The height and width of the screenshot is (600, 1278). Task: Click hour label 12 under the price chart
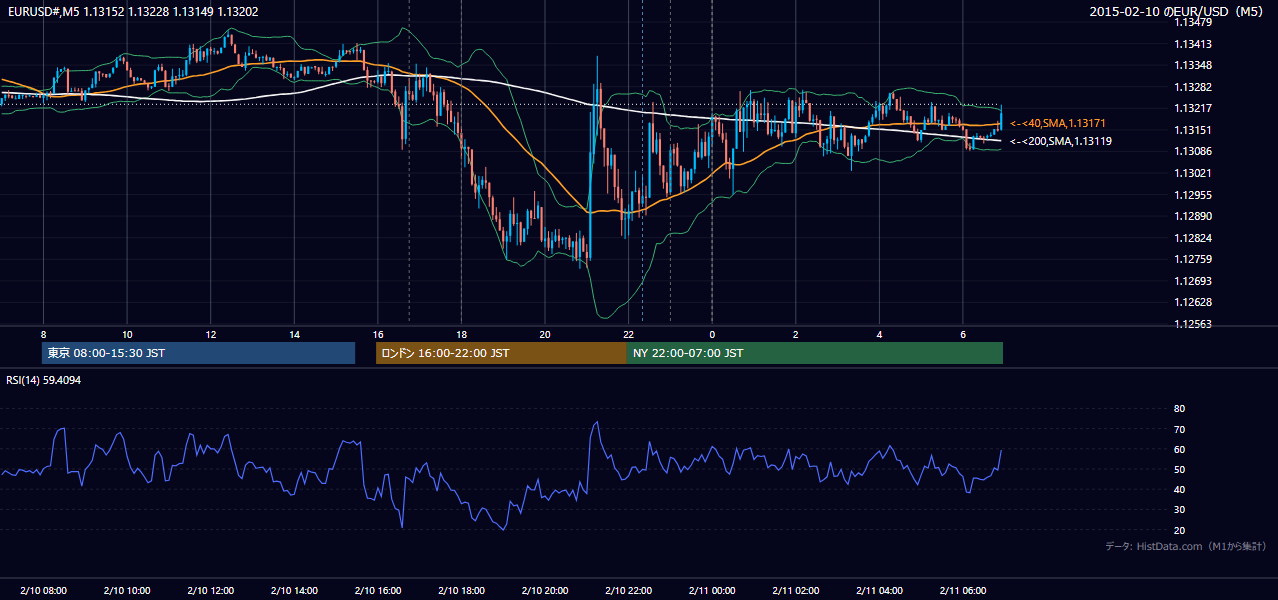[x=210, y=334]
